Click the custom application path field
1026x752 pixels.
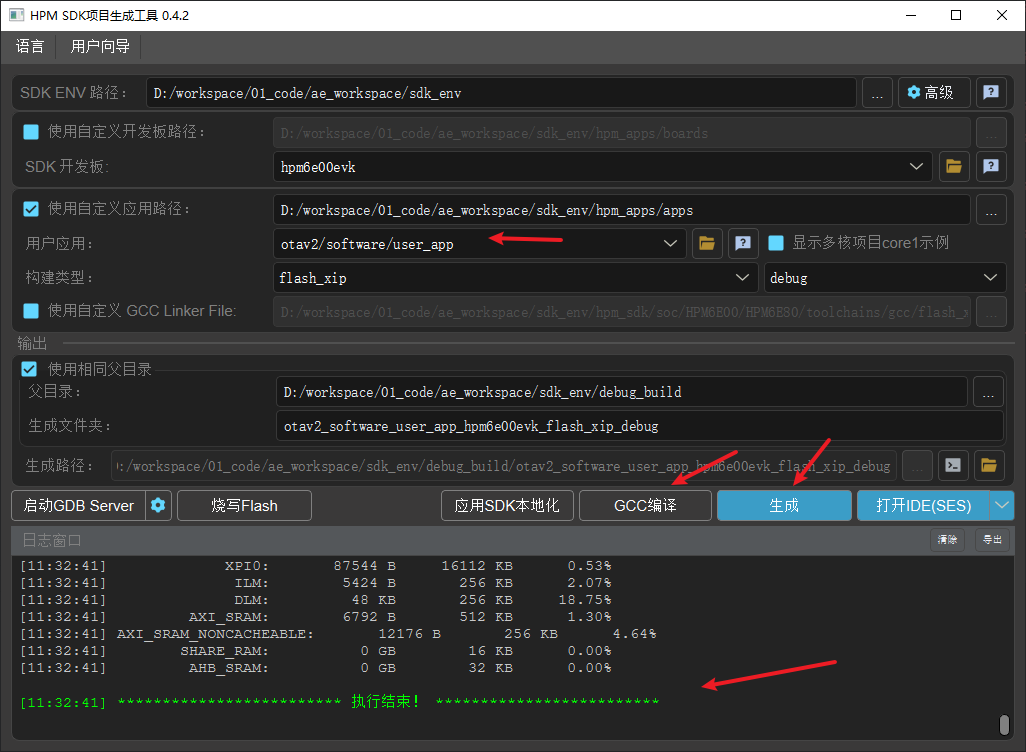tap(622, 209)
